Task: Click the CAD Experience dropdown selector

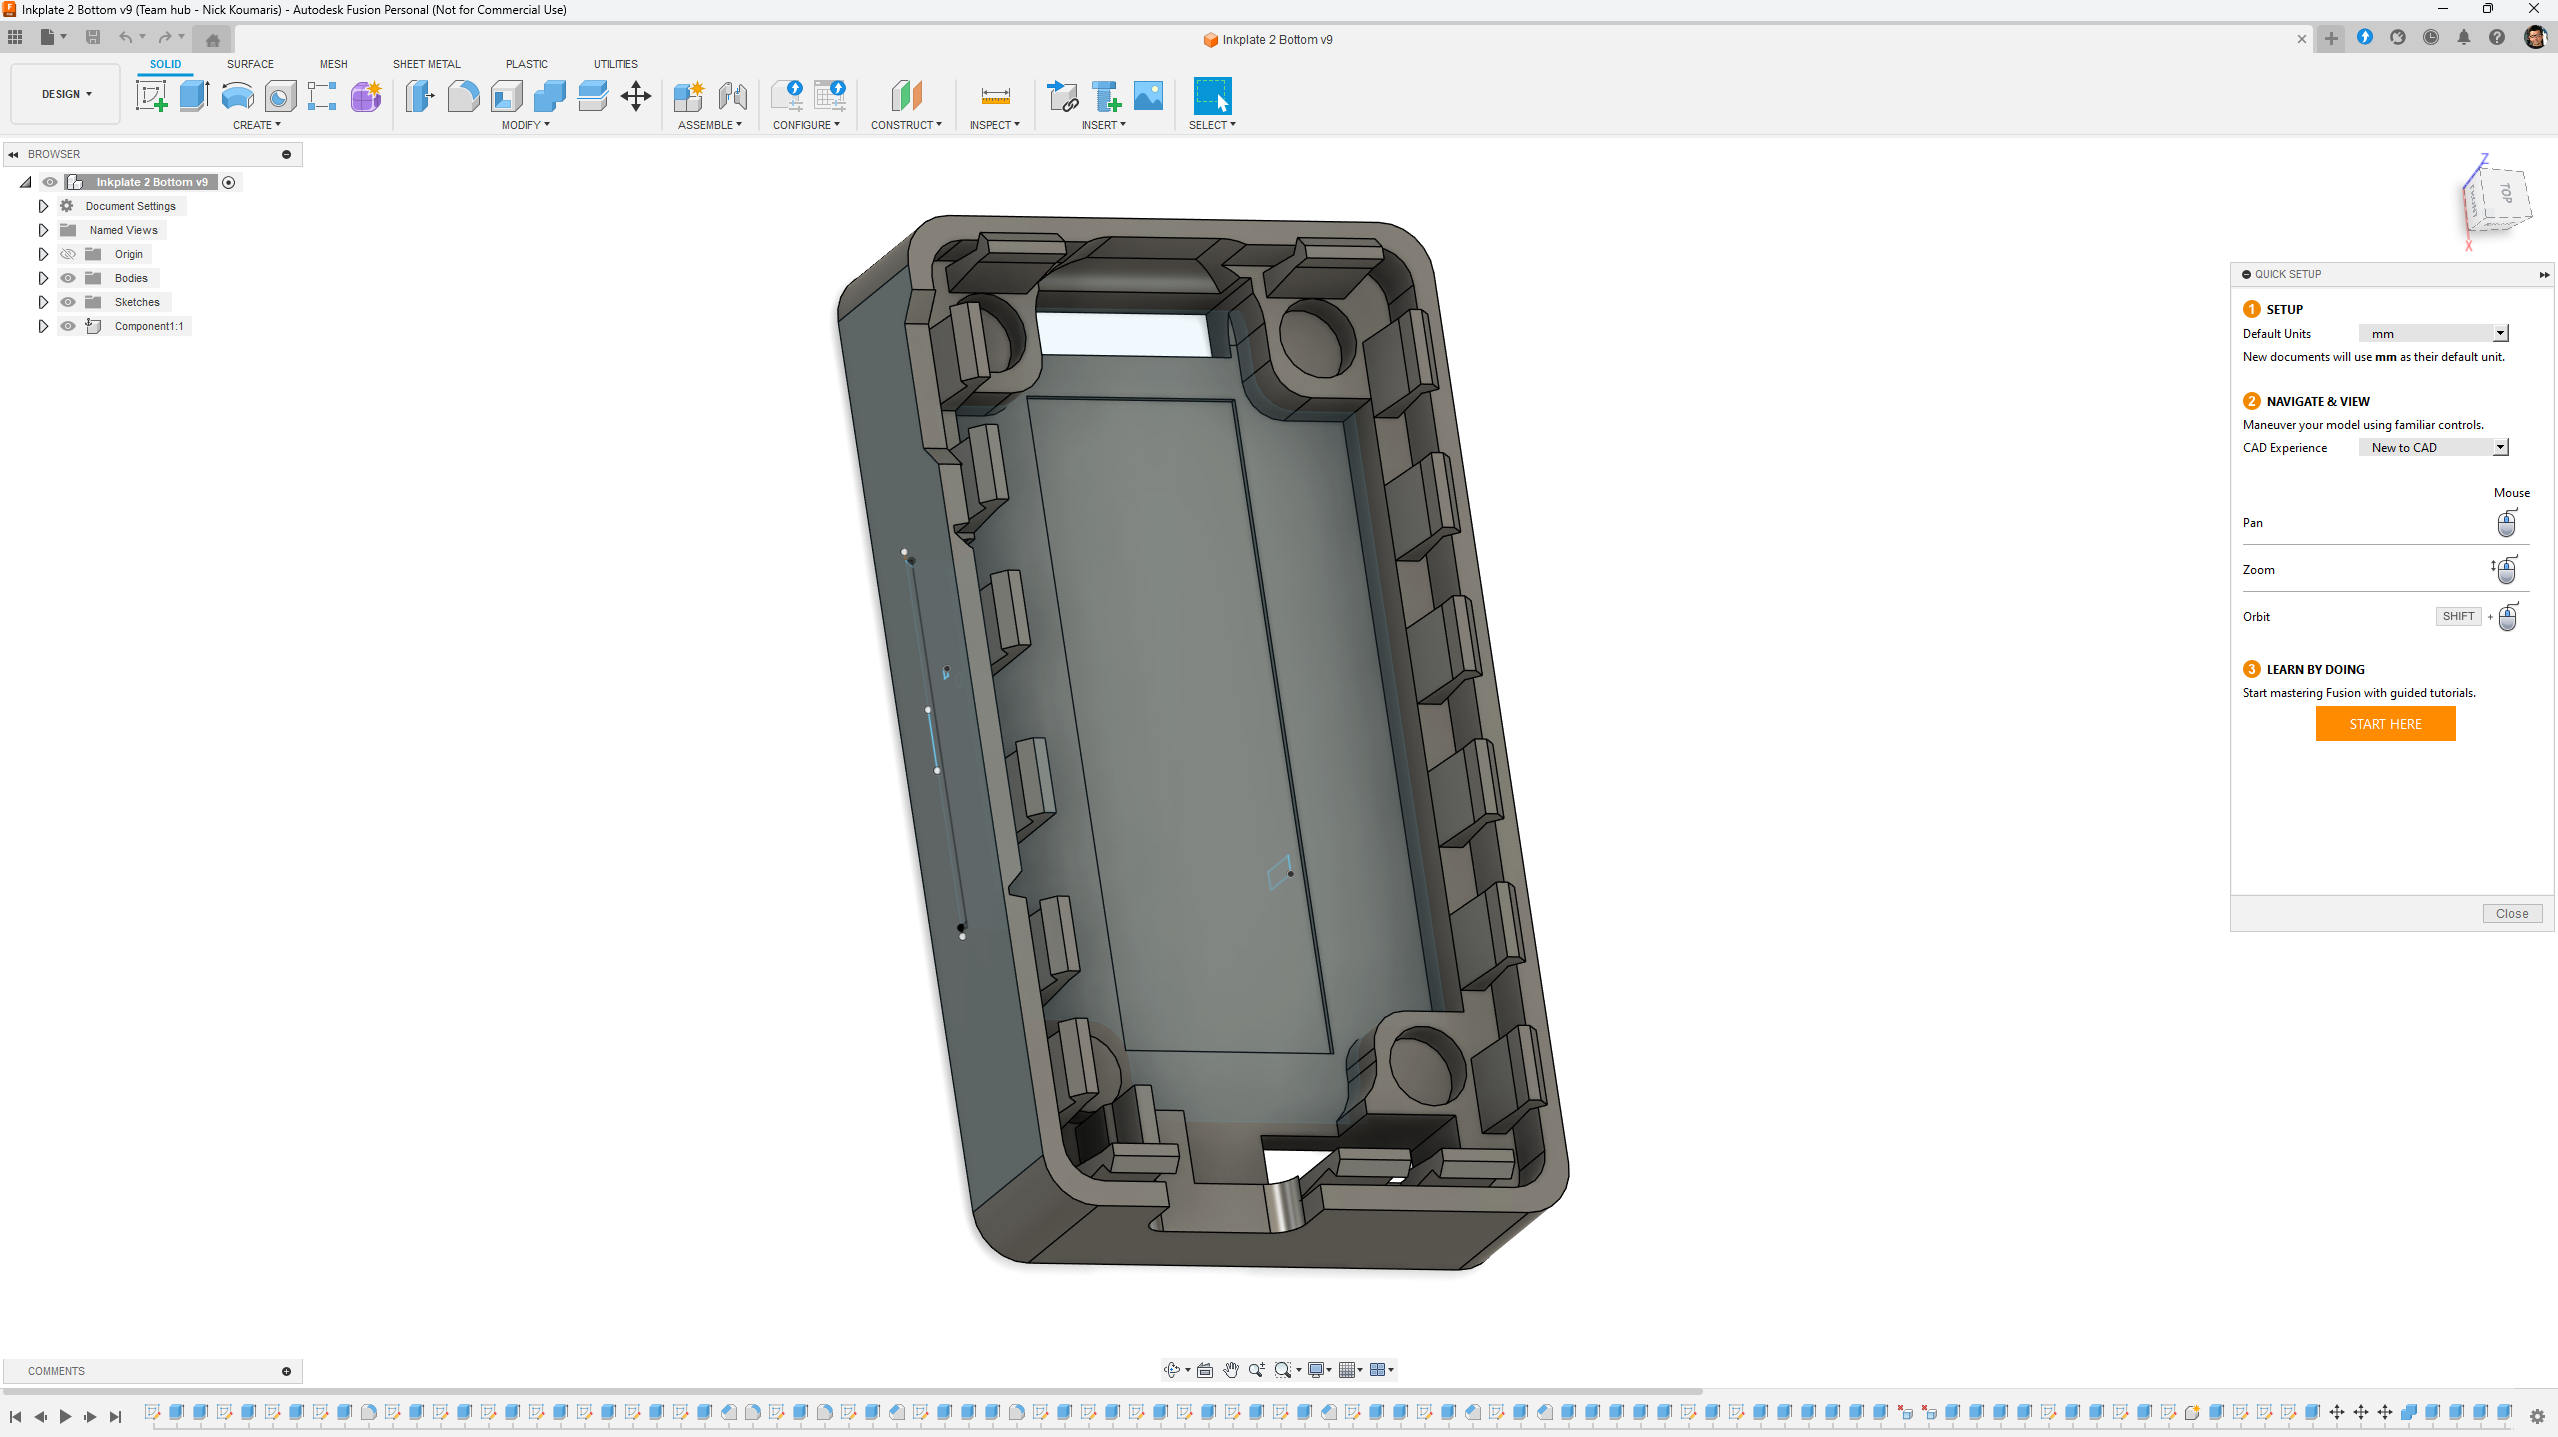Action: click(2433, 446)
